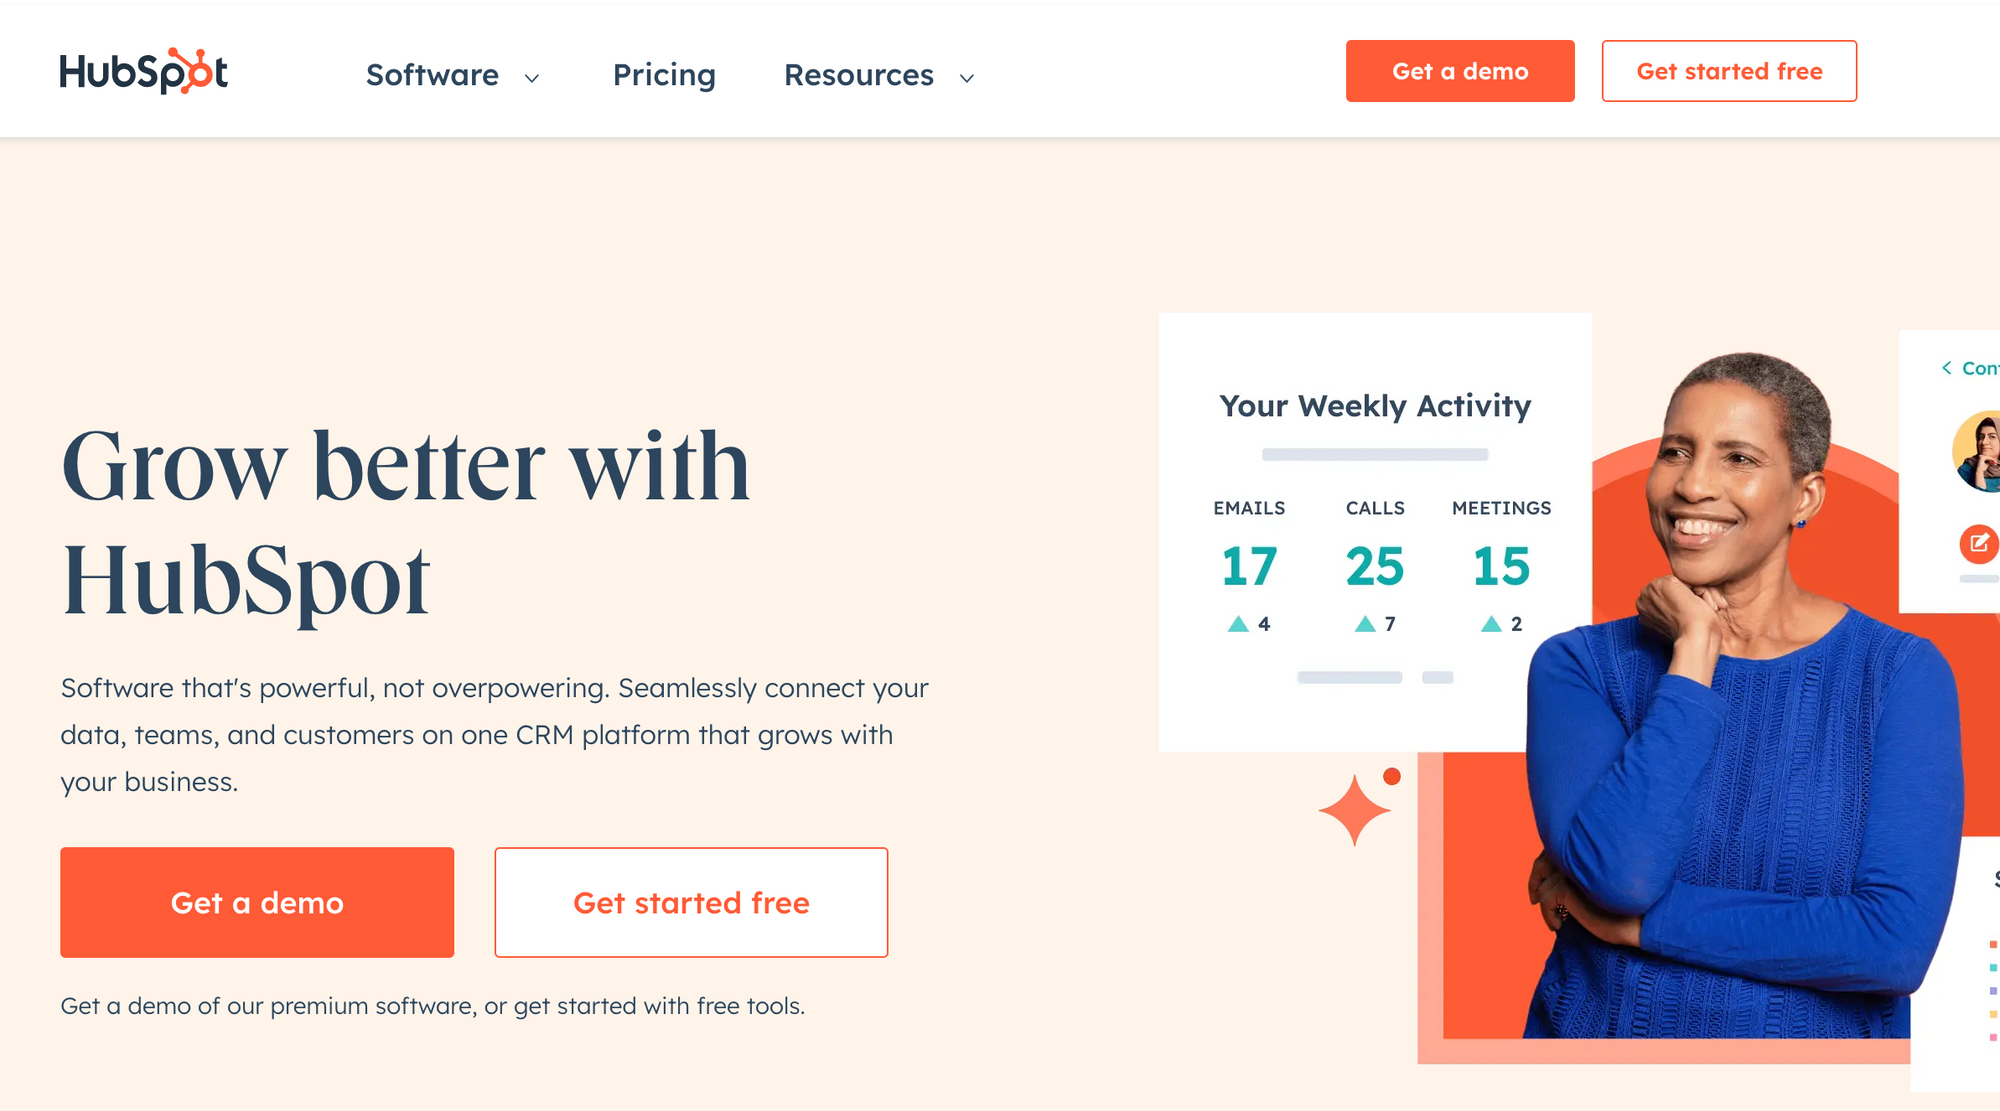Go to the Pricing page
This screenshot has width=2000, height=1111.
coord(664,75)
